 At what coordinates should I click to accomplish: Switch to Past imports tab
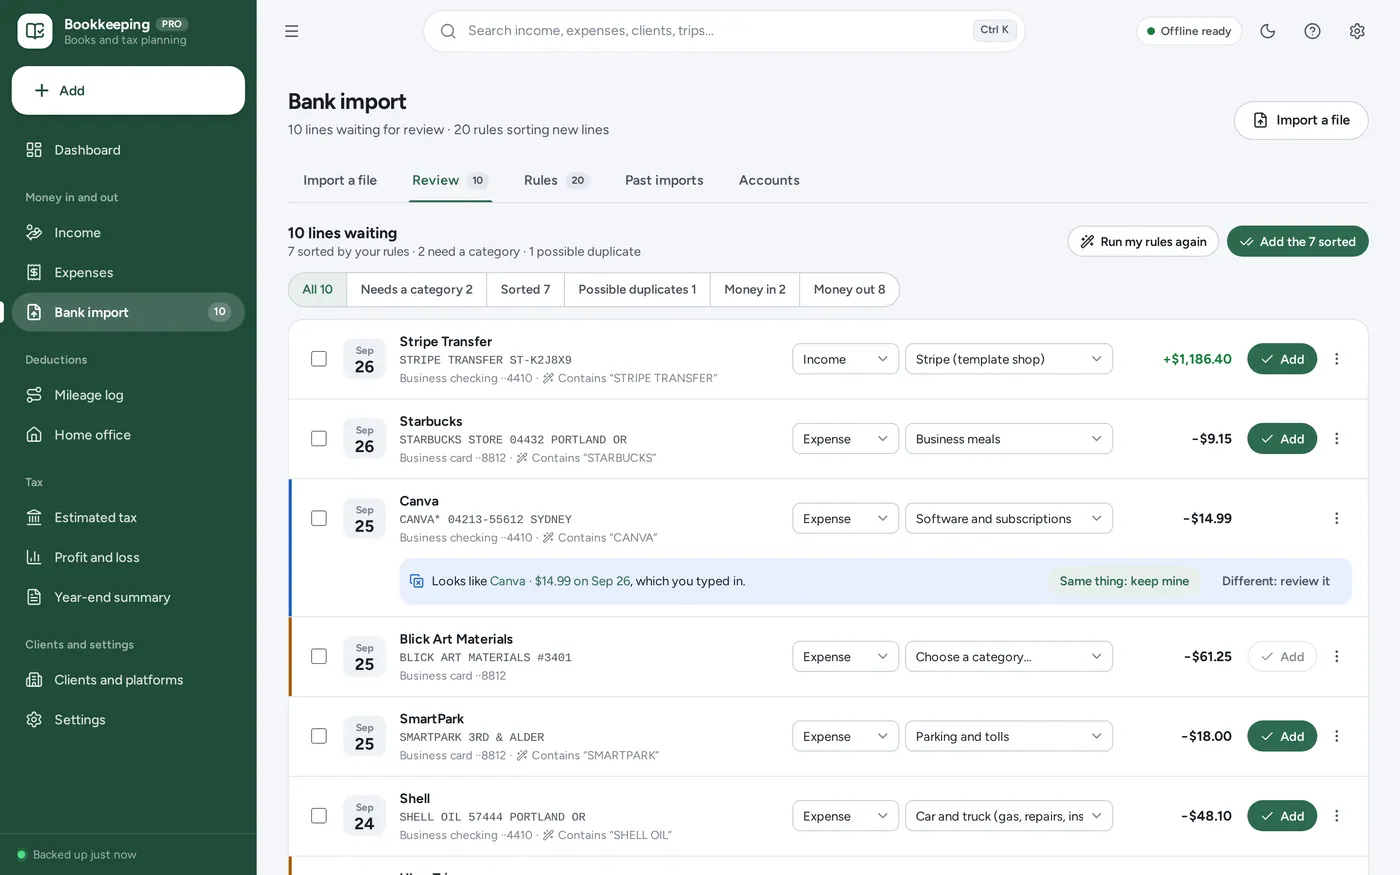[664, 181]
